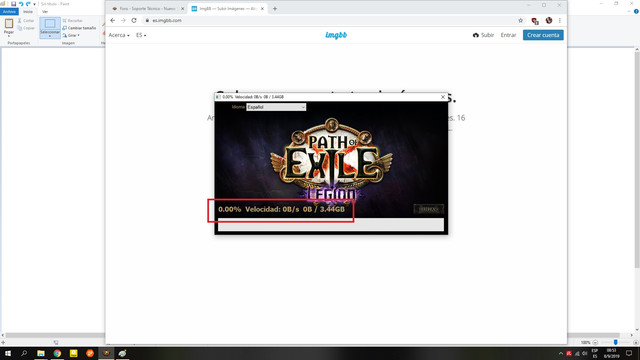
Task: Open the Archivo menu in Paint
Action: tap(9, 11)
